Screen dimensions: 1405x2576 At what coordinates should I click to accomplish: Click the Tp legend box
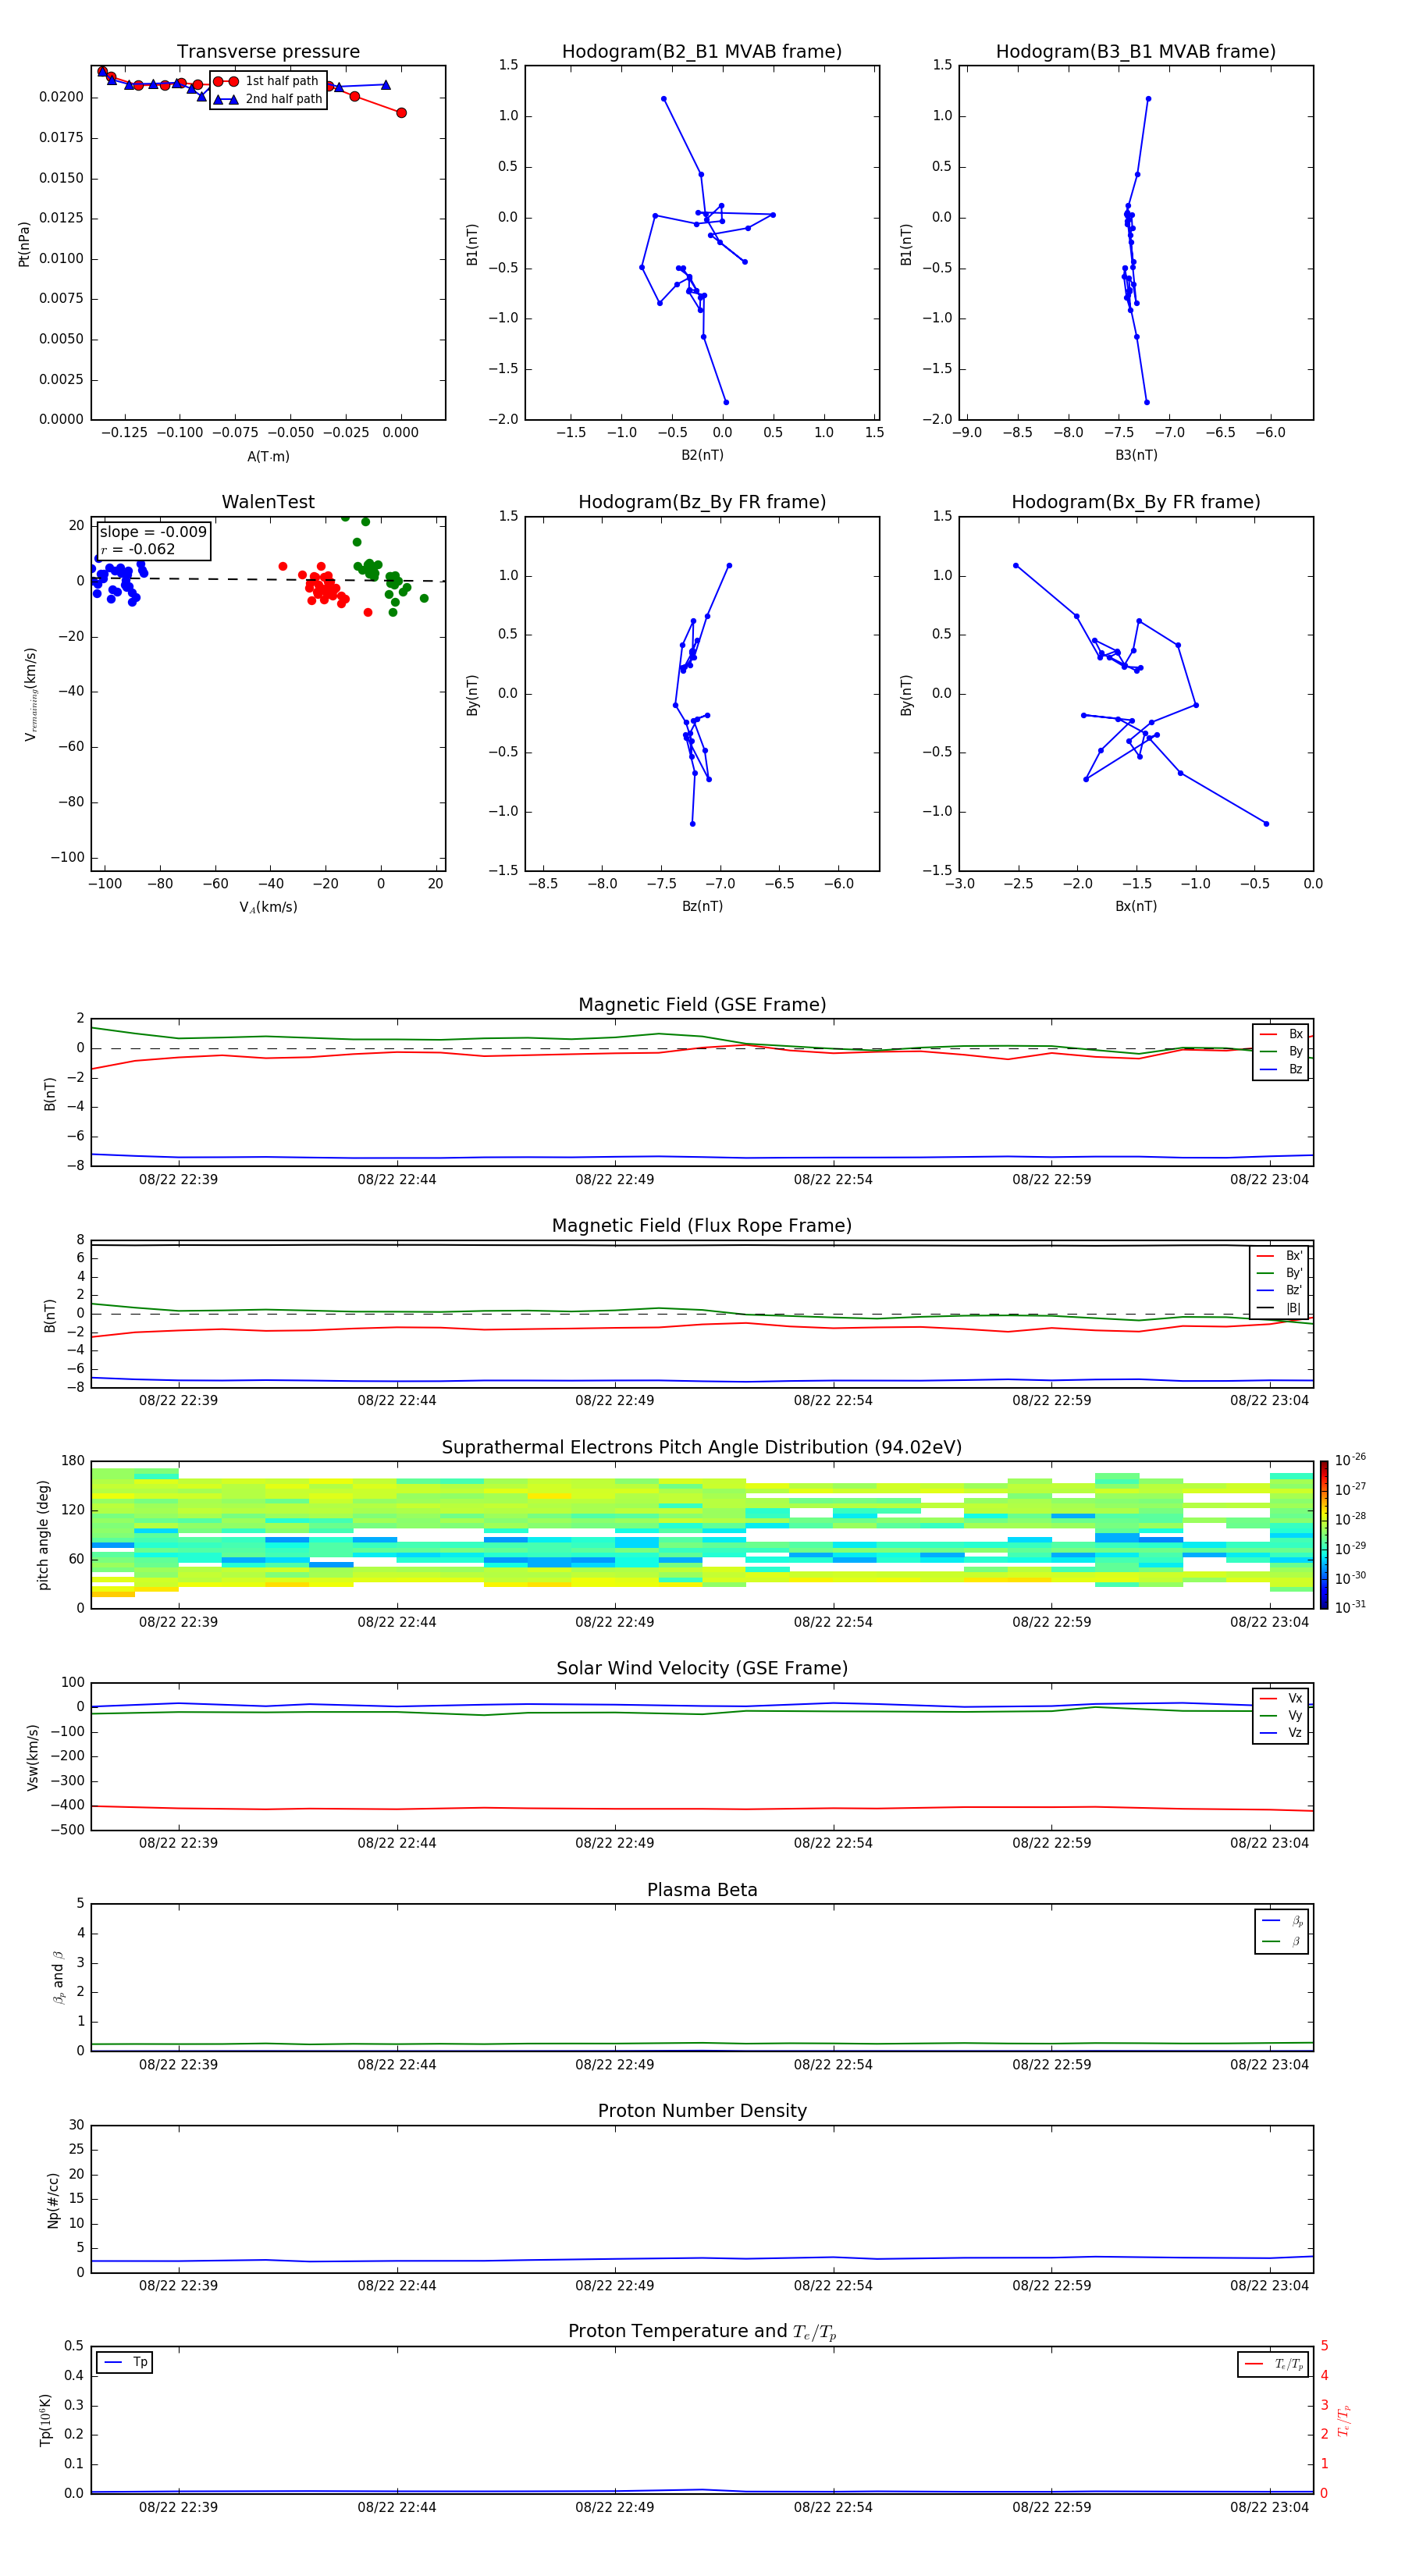pyautogui.click(x=124, y=2363)
